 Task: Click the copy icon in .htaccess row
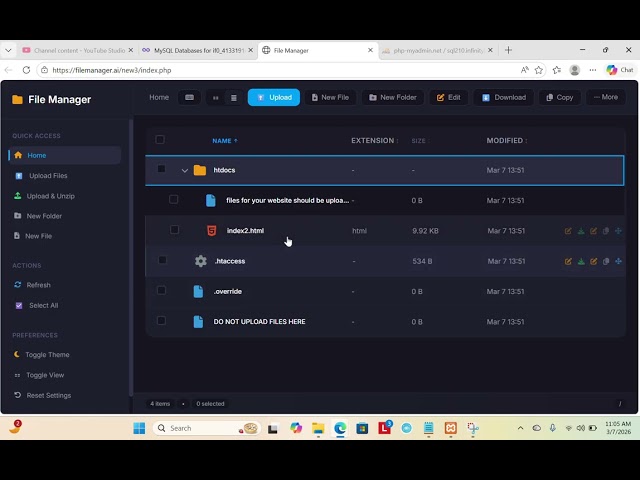click(606, 261)
